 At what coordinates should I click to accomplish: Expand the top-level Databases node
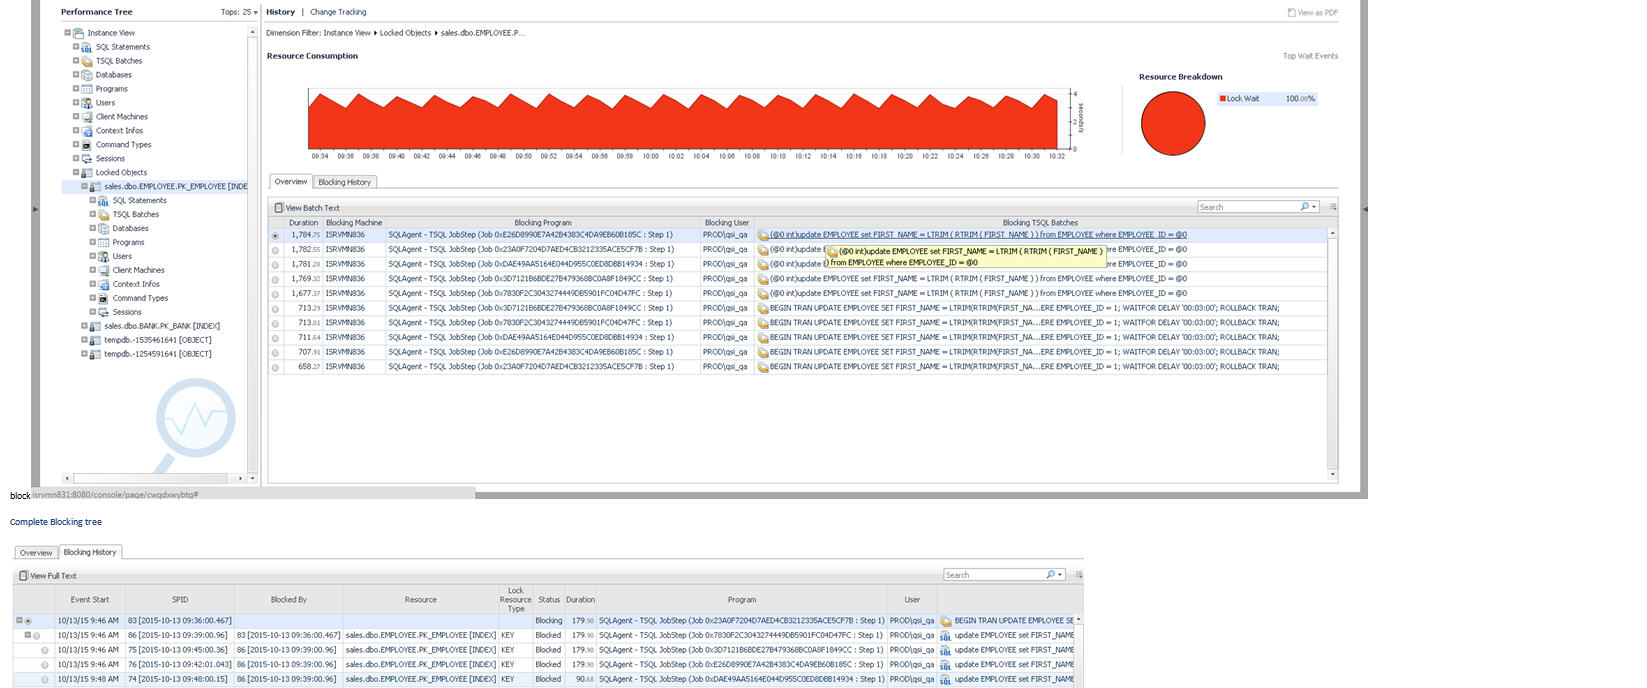click(76, 75)
